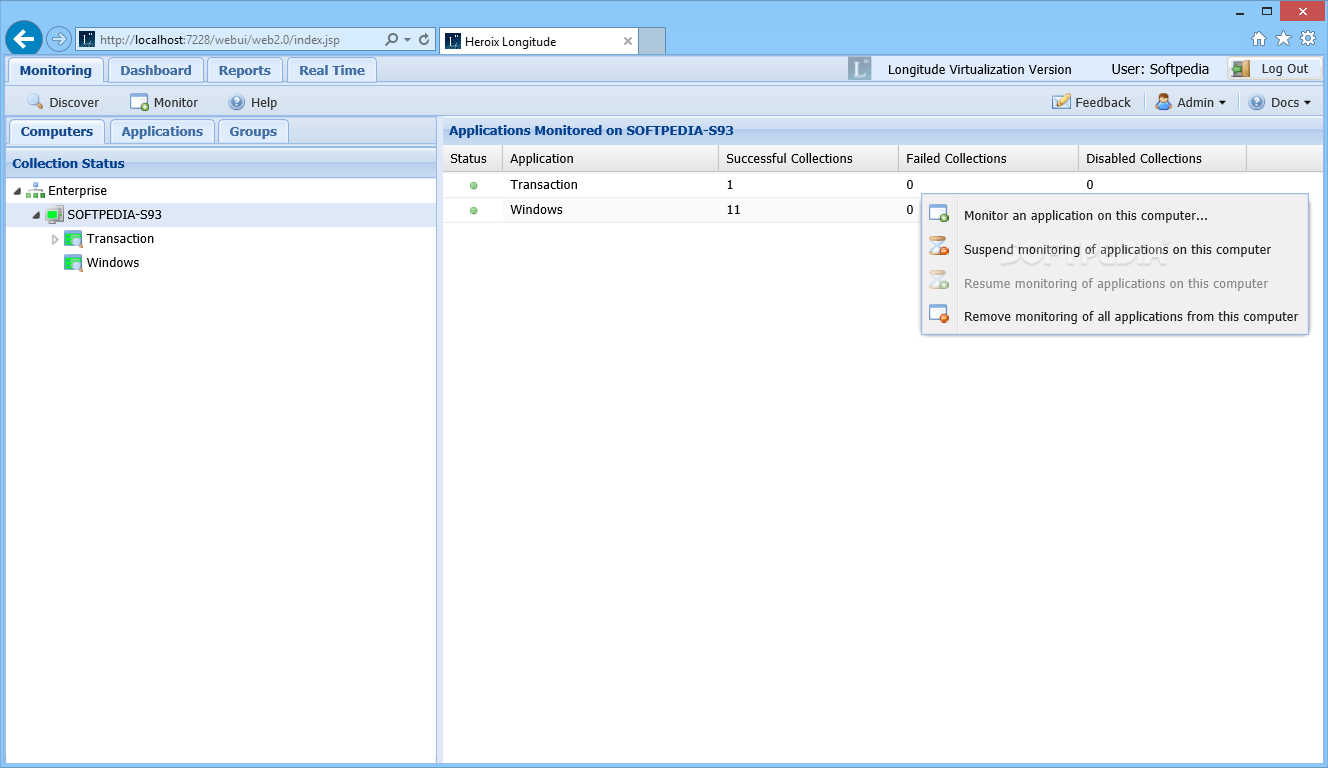Choose Remove monitoring of all applications

pos(1115,317)
